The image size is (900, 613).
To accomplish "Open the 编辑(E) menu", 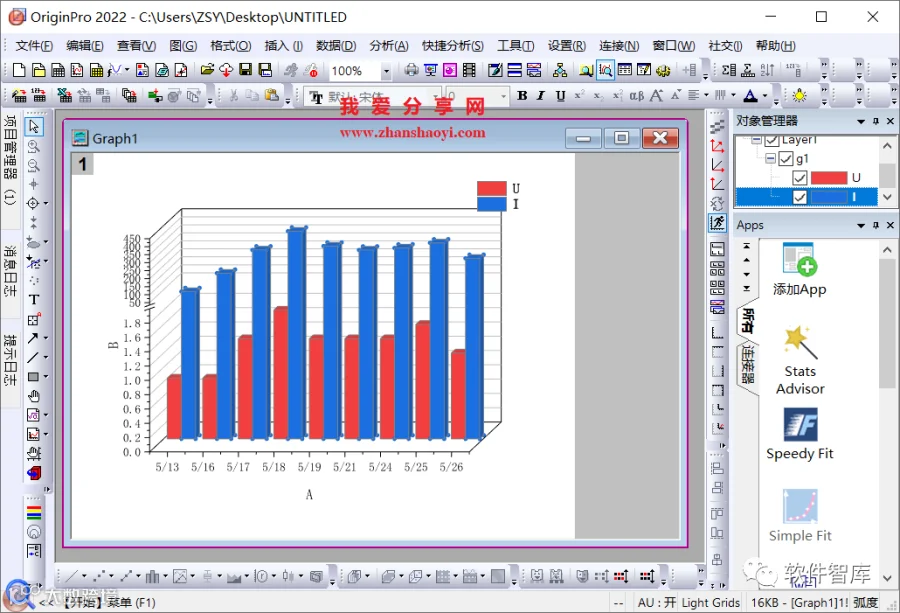I will click(85, 45).
